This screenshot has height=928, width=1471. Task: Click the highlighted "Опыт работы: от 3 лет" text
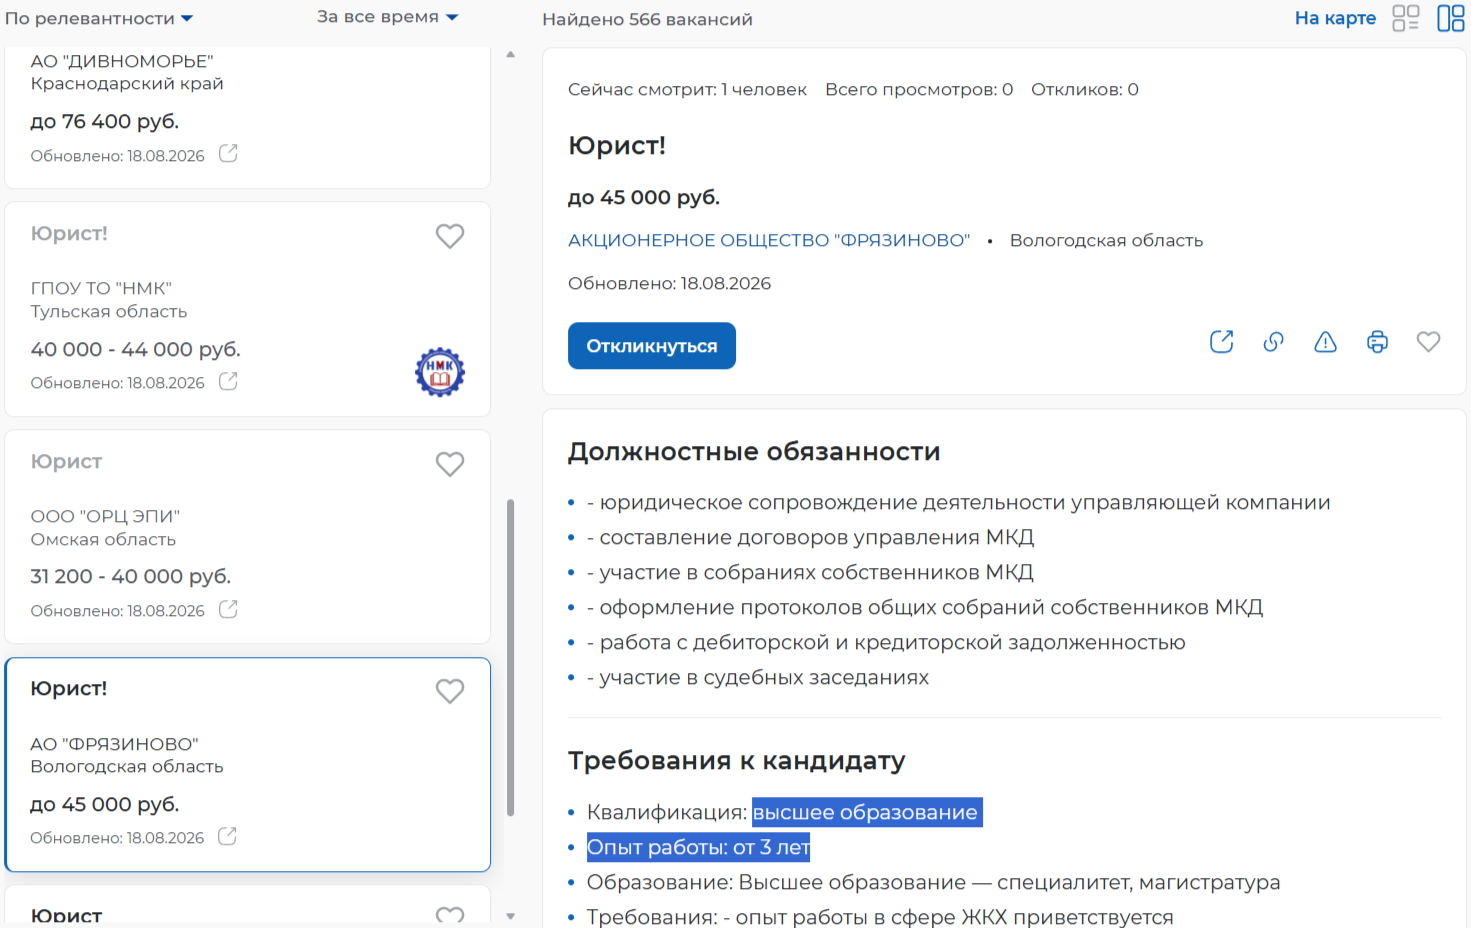(698, 847)
